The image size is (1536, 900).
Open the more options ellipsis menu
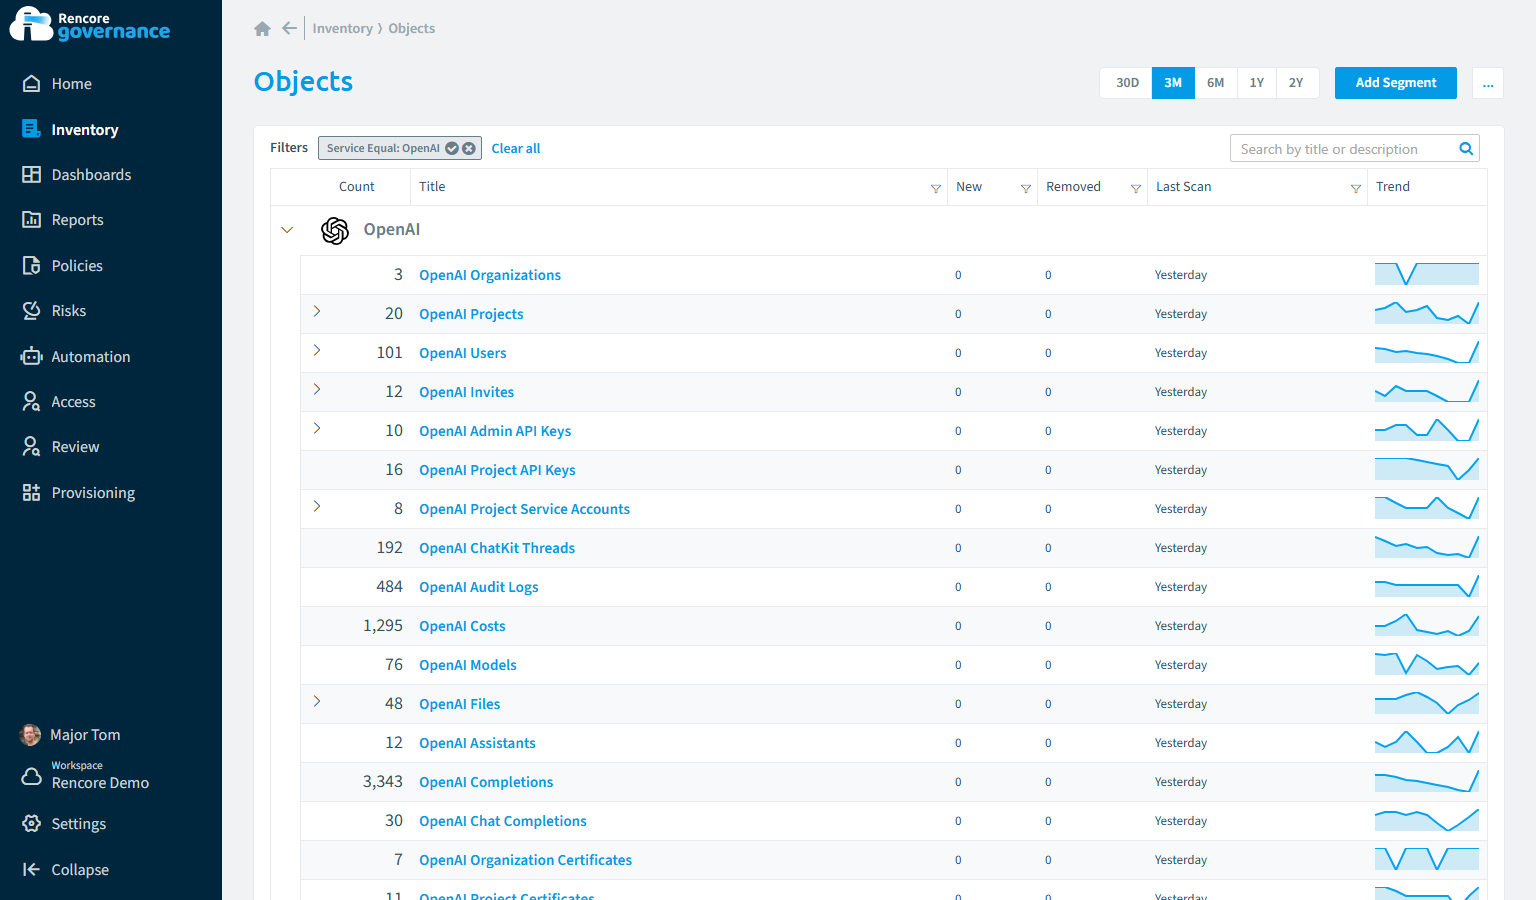pos(1488,83)
